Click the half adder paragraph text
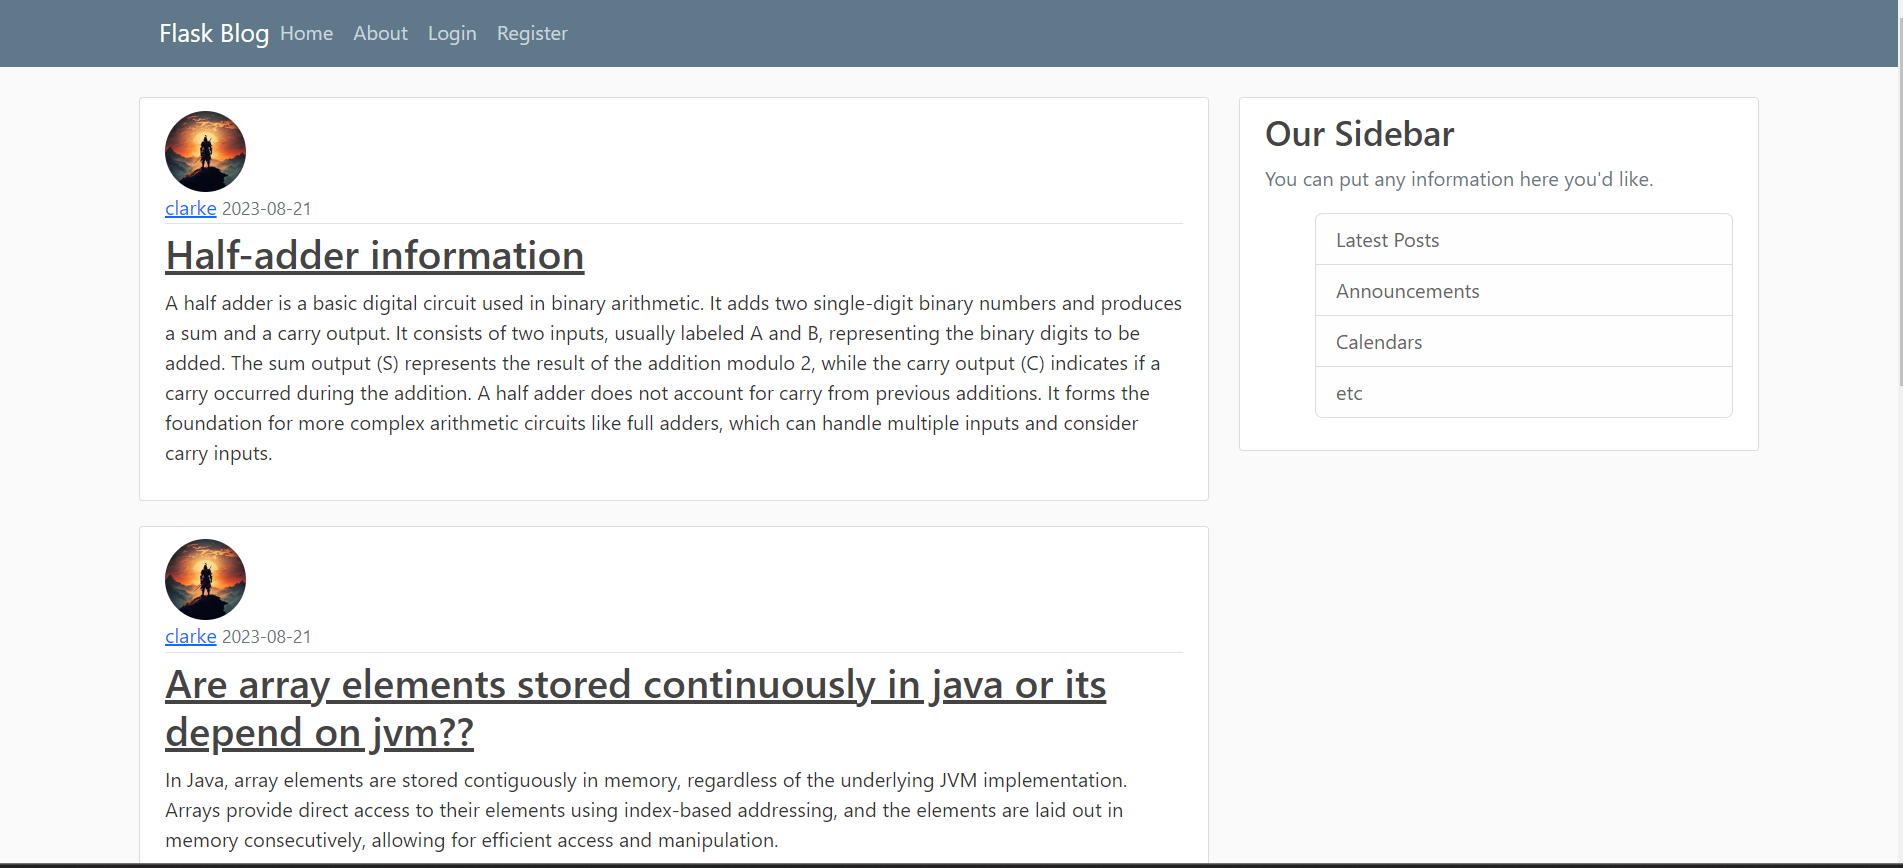Screen dimensions: 1903x868 coord(674,378)
